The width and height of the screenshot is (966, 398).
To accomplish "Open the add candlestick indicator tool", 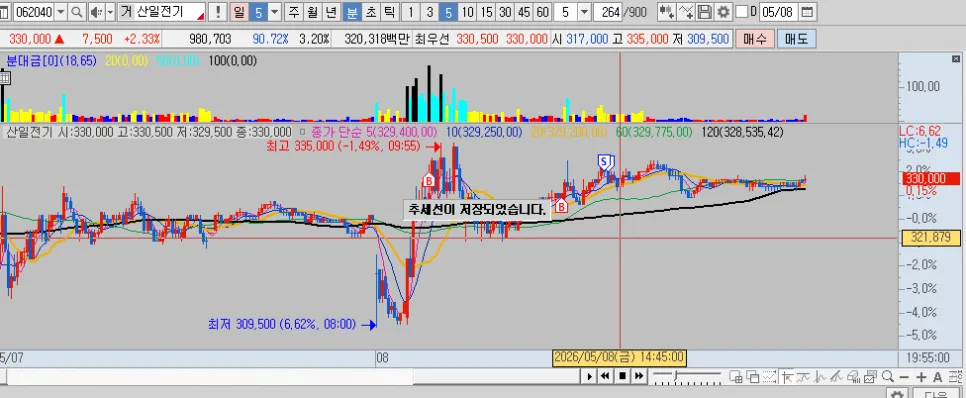I will (x=667, y=12).
